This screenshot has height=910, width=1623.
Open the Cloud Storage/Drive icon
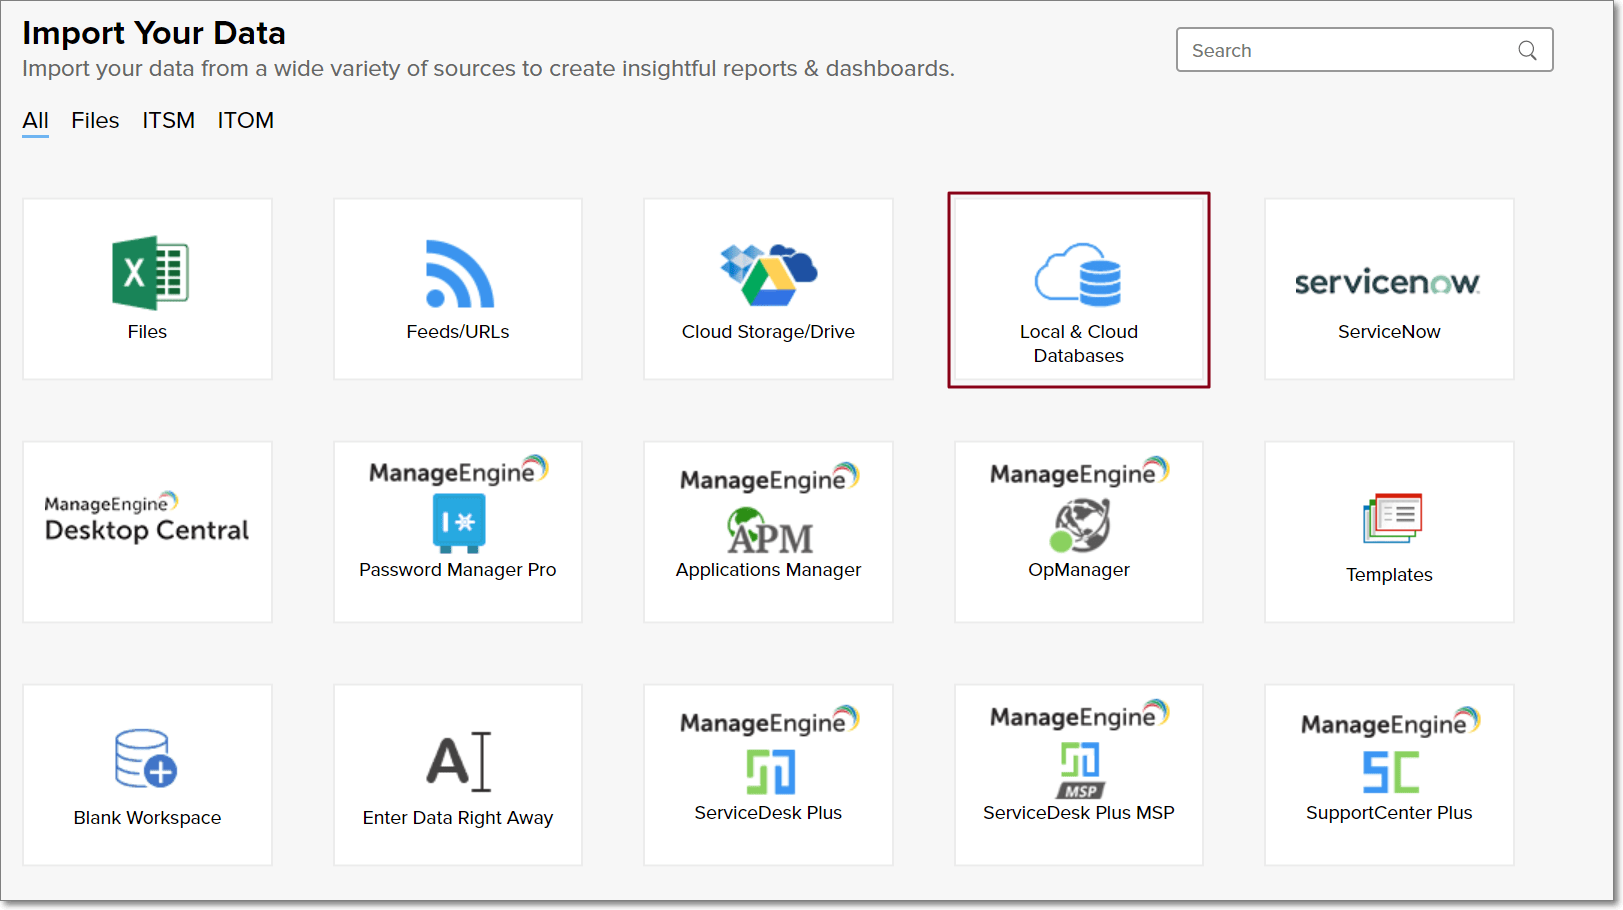(768, 274)
